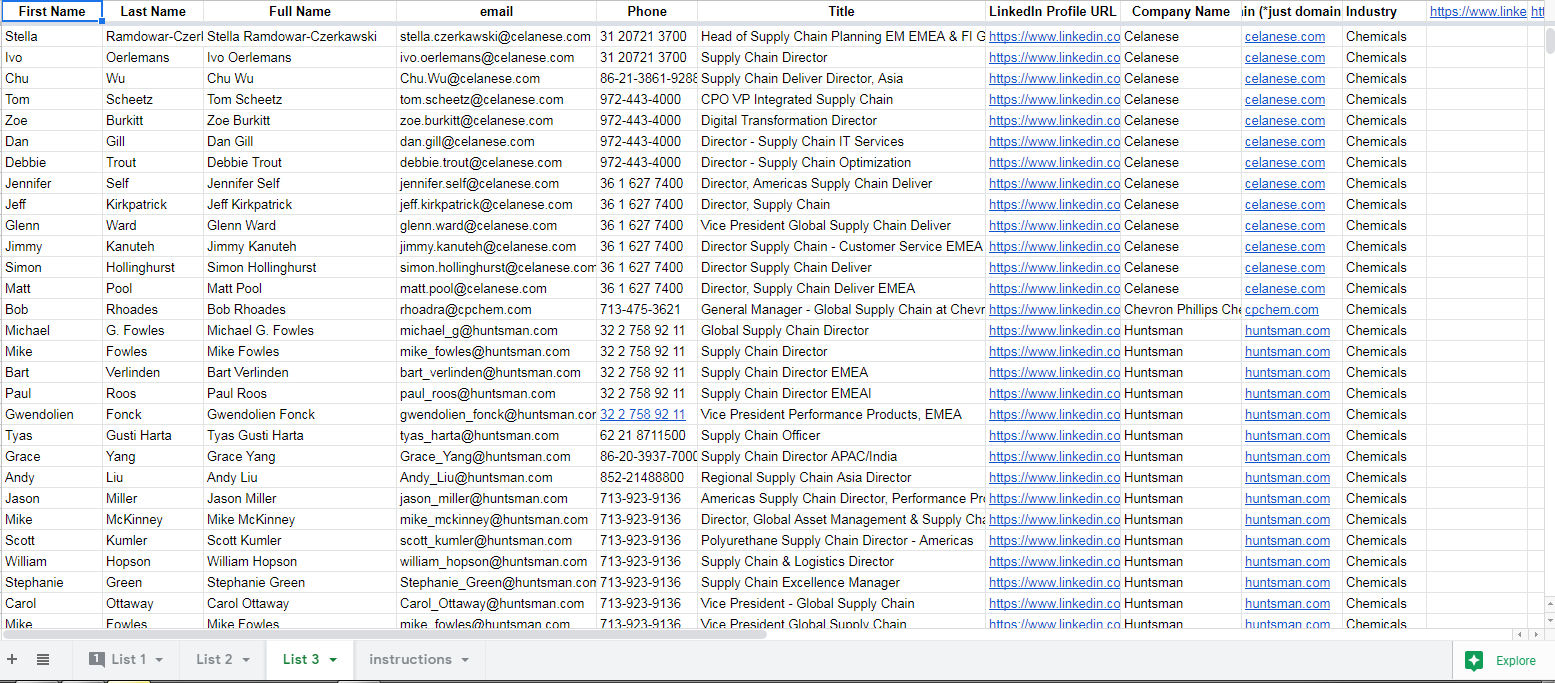Select the Chevron Phillips company name cell
Screen dimensions: 1555x683
coord(1181,309)
